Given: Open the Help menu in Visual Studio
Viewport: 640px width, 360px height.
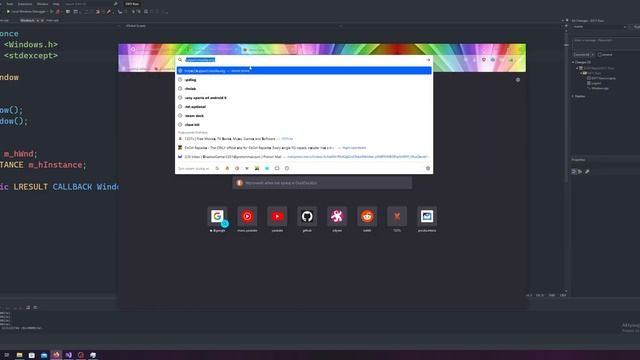Looking at the screenshot, I should click(x=56, y=4).
